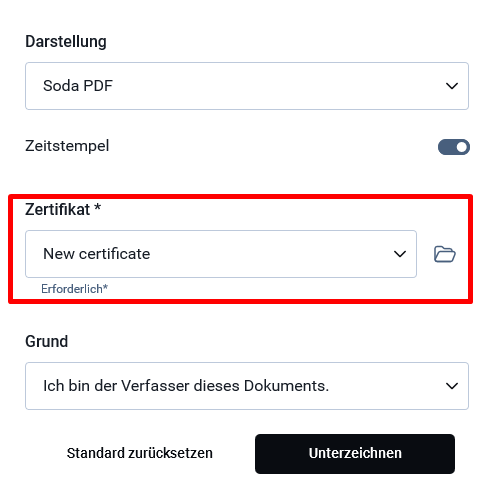Click the chevron arrow beside New certificate
Viewport: 494px width, 499px height.
pos(400,254)
